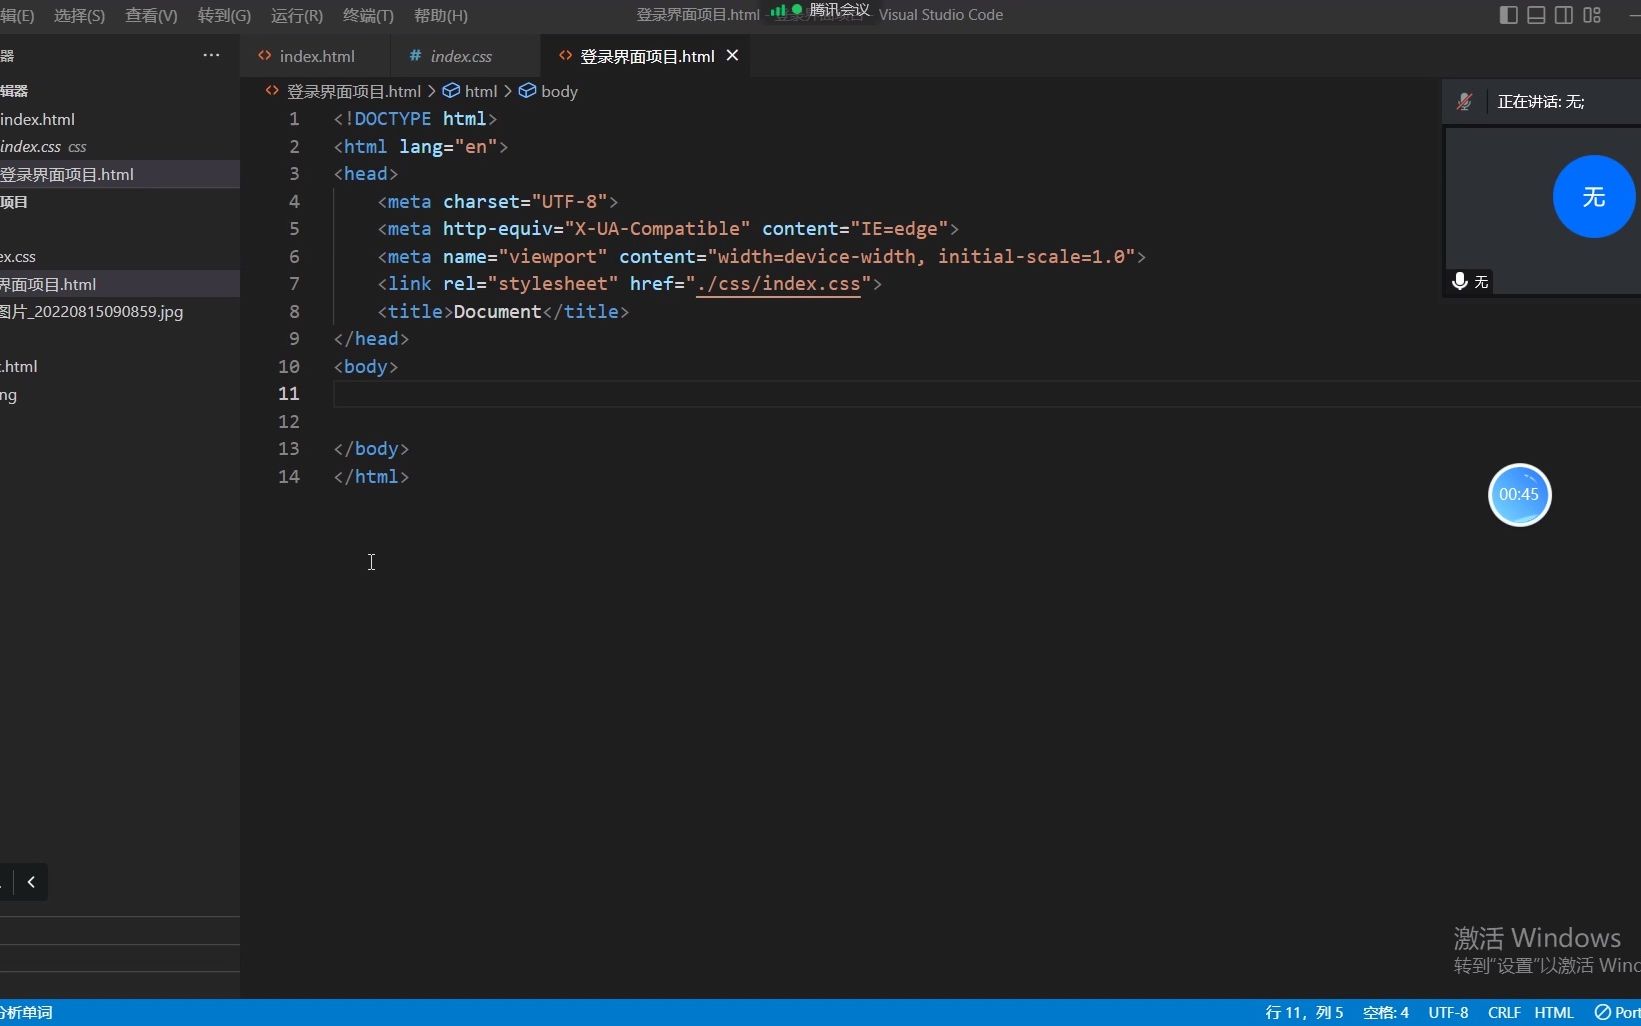
Task: Select 登录界面项目.html in open editors list
Action: 120,174
